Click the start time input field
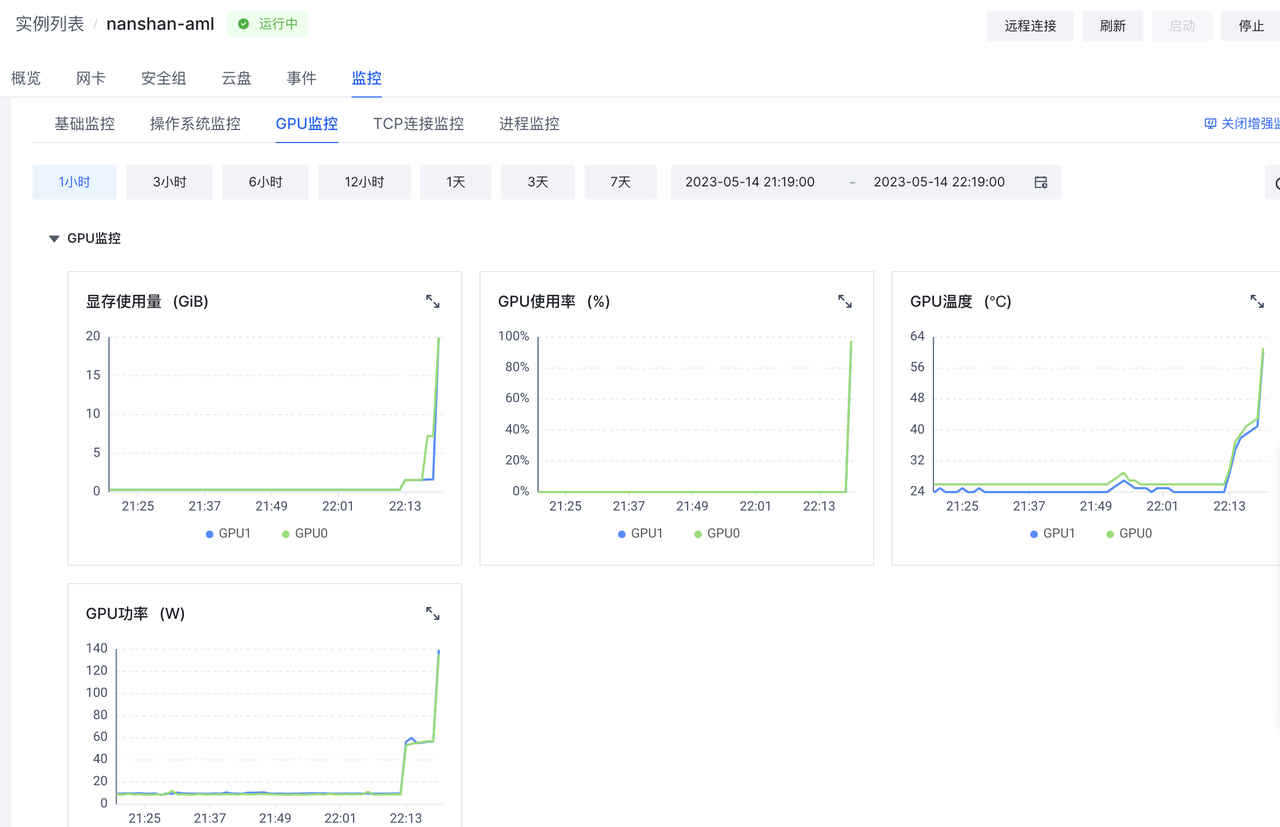The image size is (1280, 827). point(750,182)
